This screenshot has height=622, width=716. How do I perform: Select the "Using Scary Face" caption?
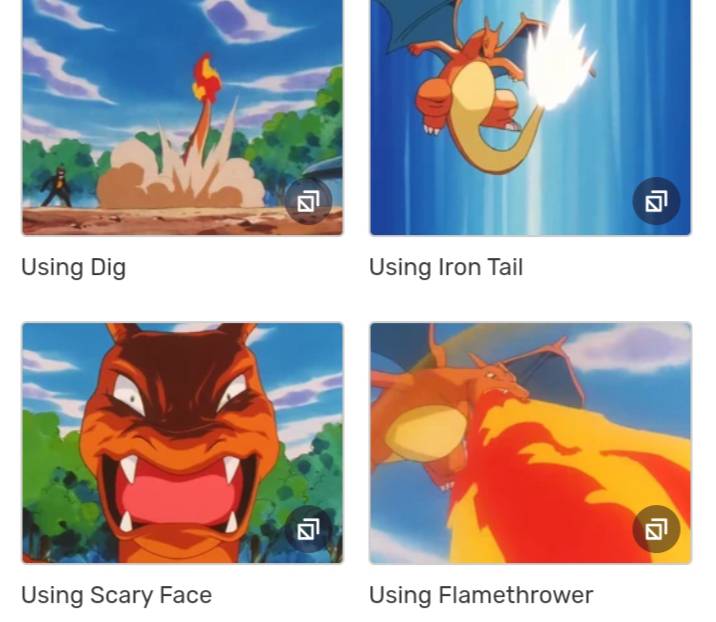116,595
